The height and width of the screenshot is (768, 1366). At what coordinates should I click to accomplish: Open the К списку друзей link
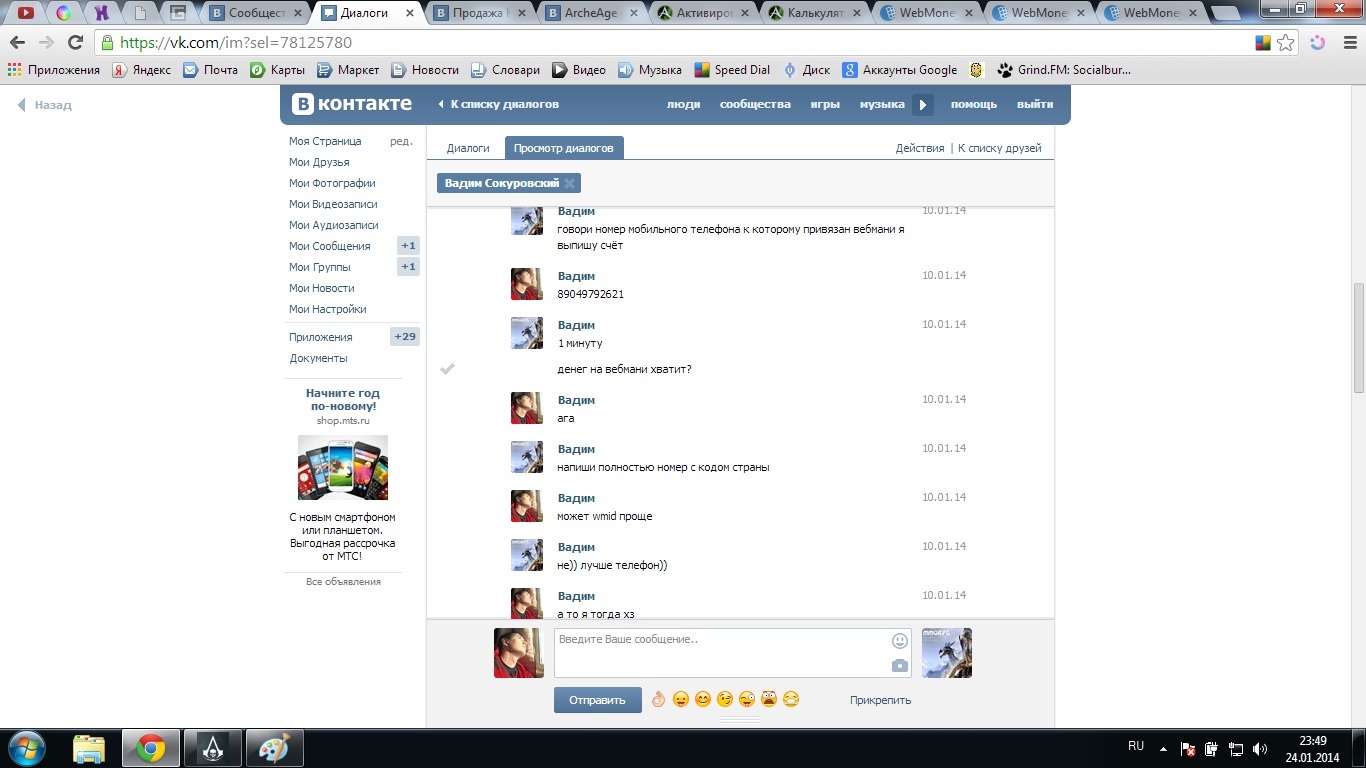(999, 148)
